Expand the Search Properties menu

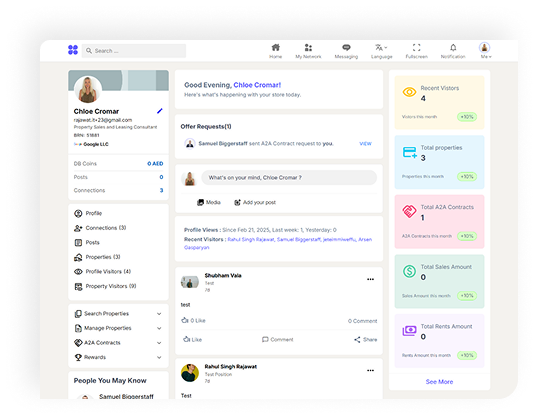coord(118,314)
